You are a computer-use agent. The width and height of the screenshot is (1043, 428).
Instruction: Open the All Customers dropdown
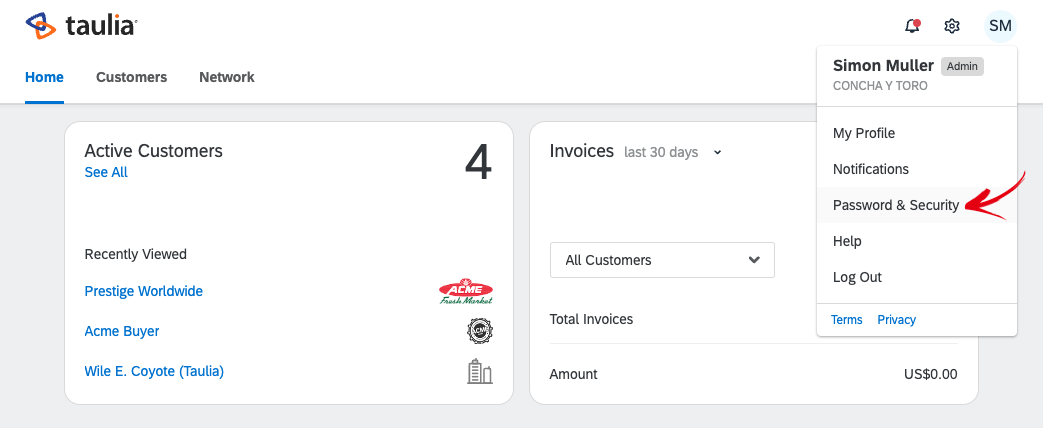[x=662, y=260]
